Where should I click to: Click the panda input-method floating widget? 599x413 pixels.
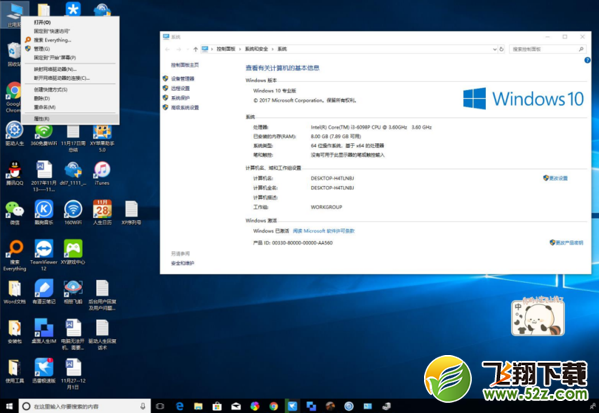coord(538,317)
